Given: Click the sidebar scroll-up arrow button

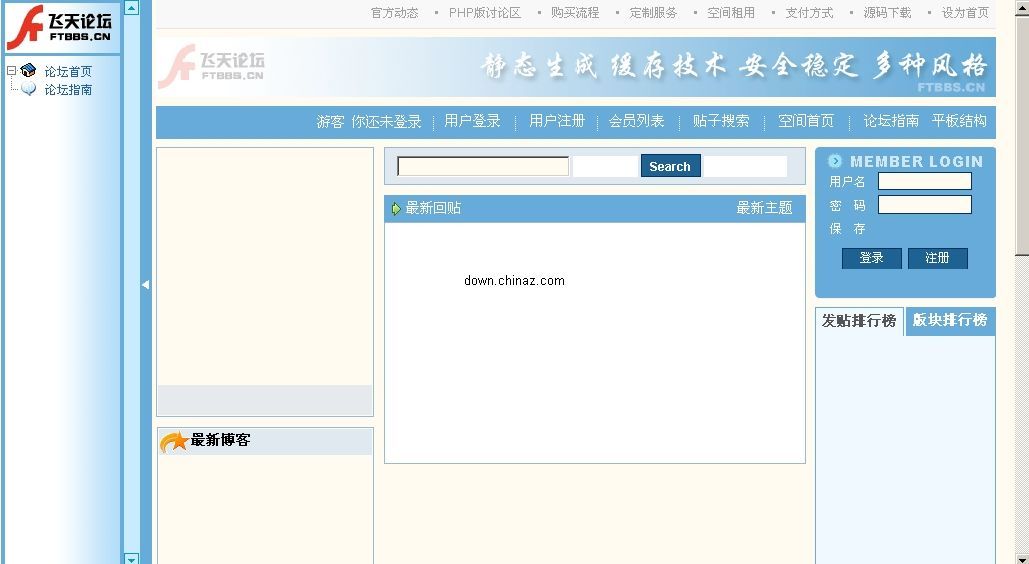Looking at the screenshot, I should point(131,7).
